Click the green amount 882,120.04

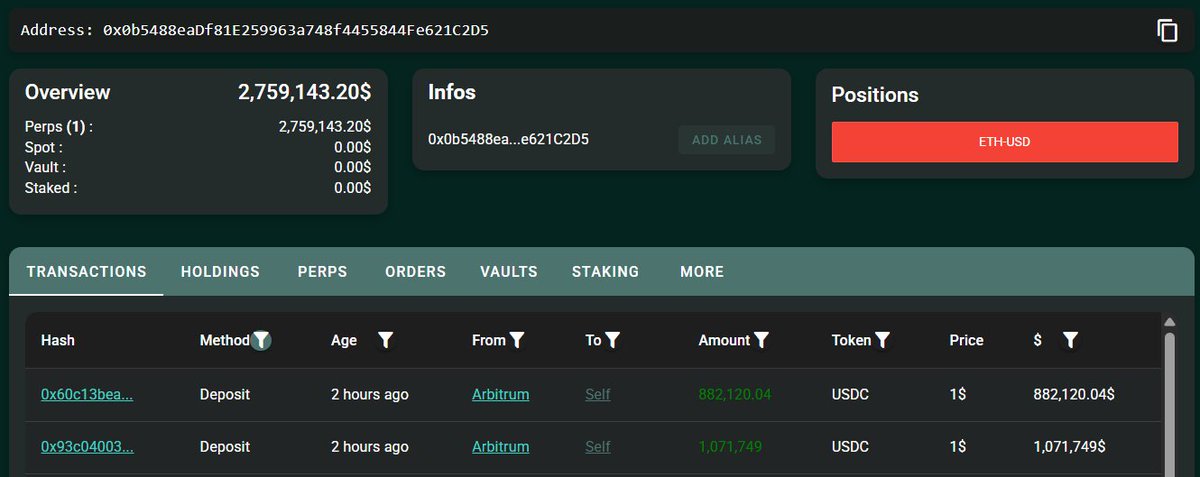[x=735, y=394]
